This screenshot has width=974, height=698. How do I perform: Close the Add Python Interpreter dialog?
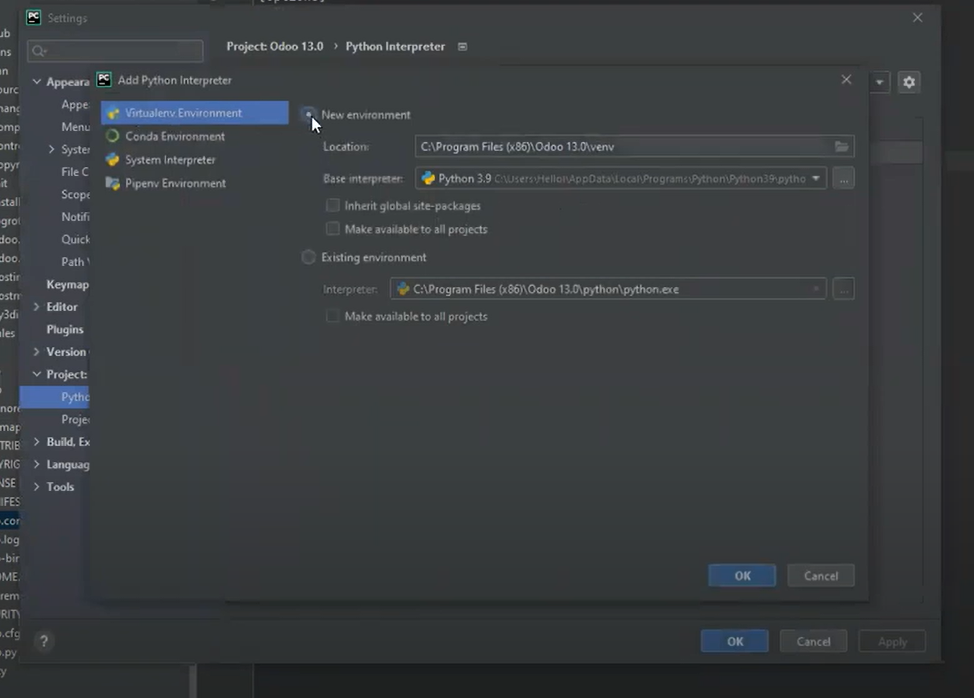click(x=846, y=79)
